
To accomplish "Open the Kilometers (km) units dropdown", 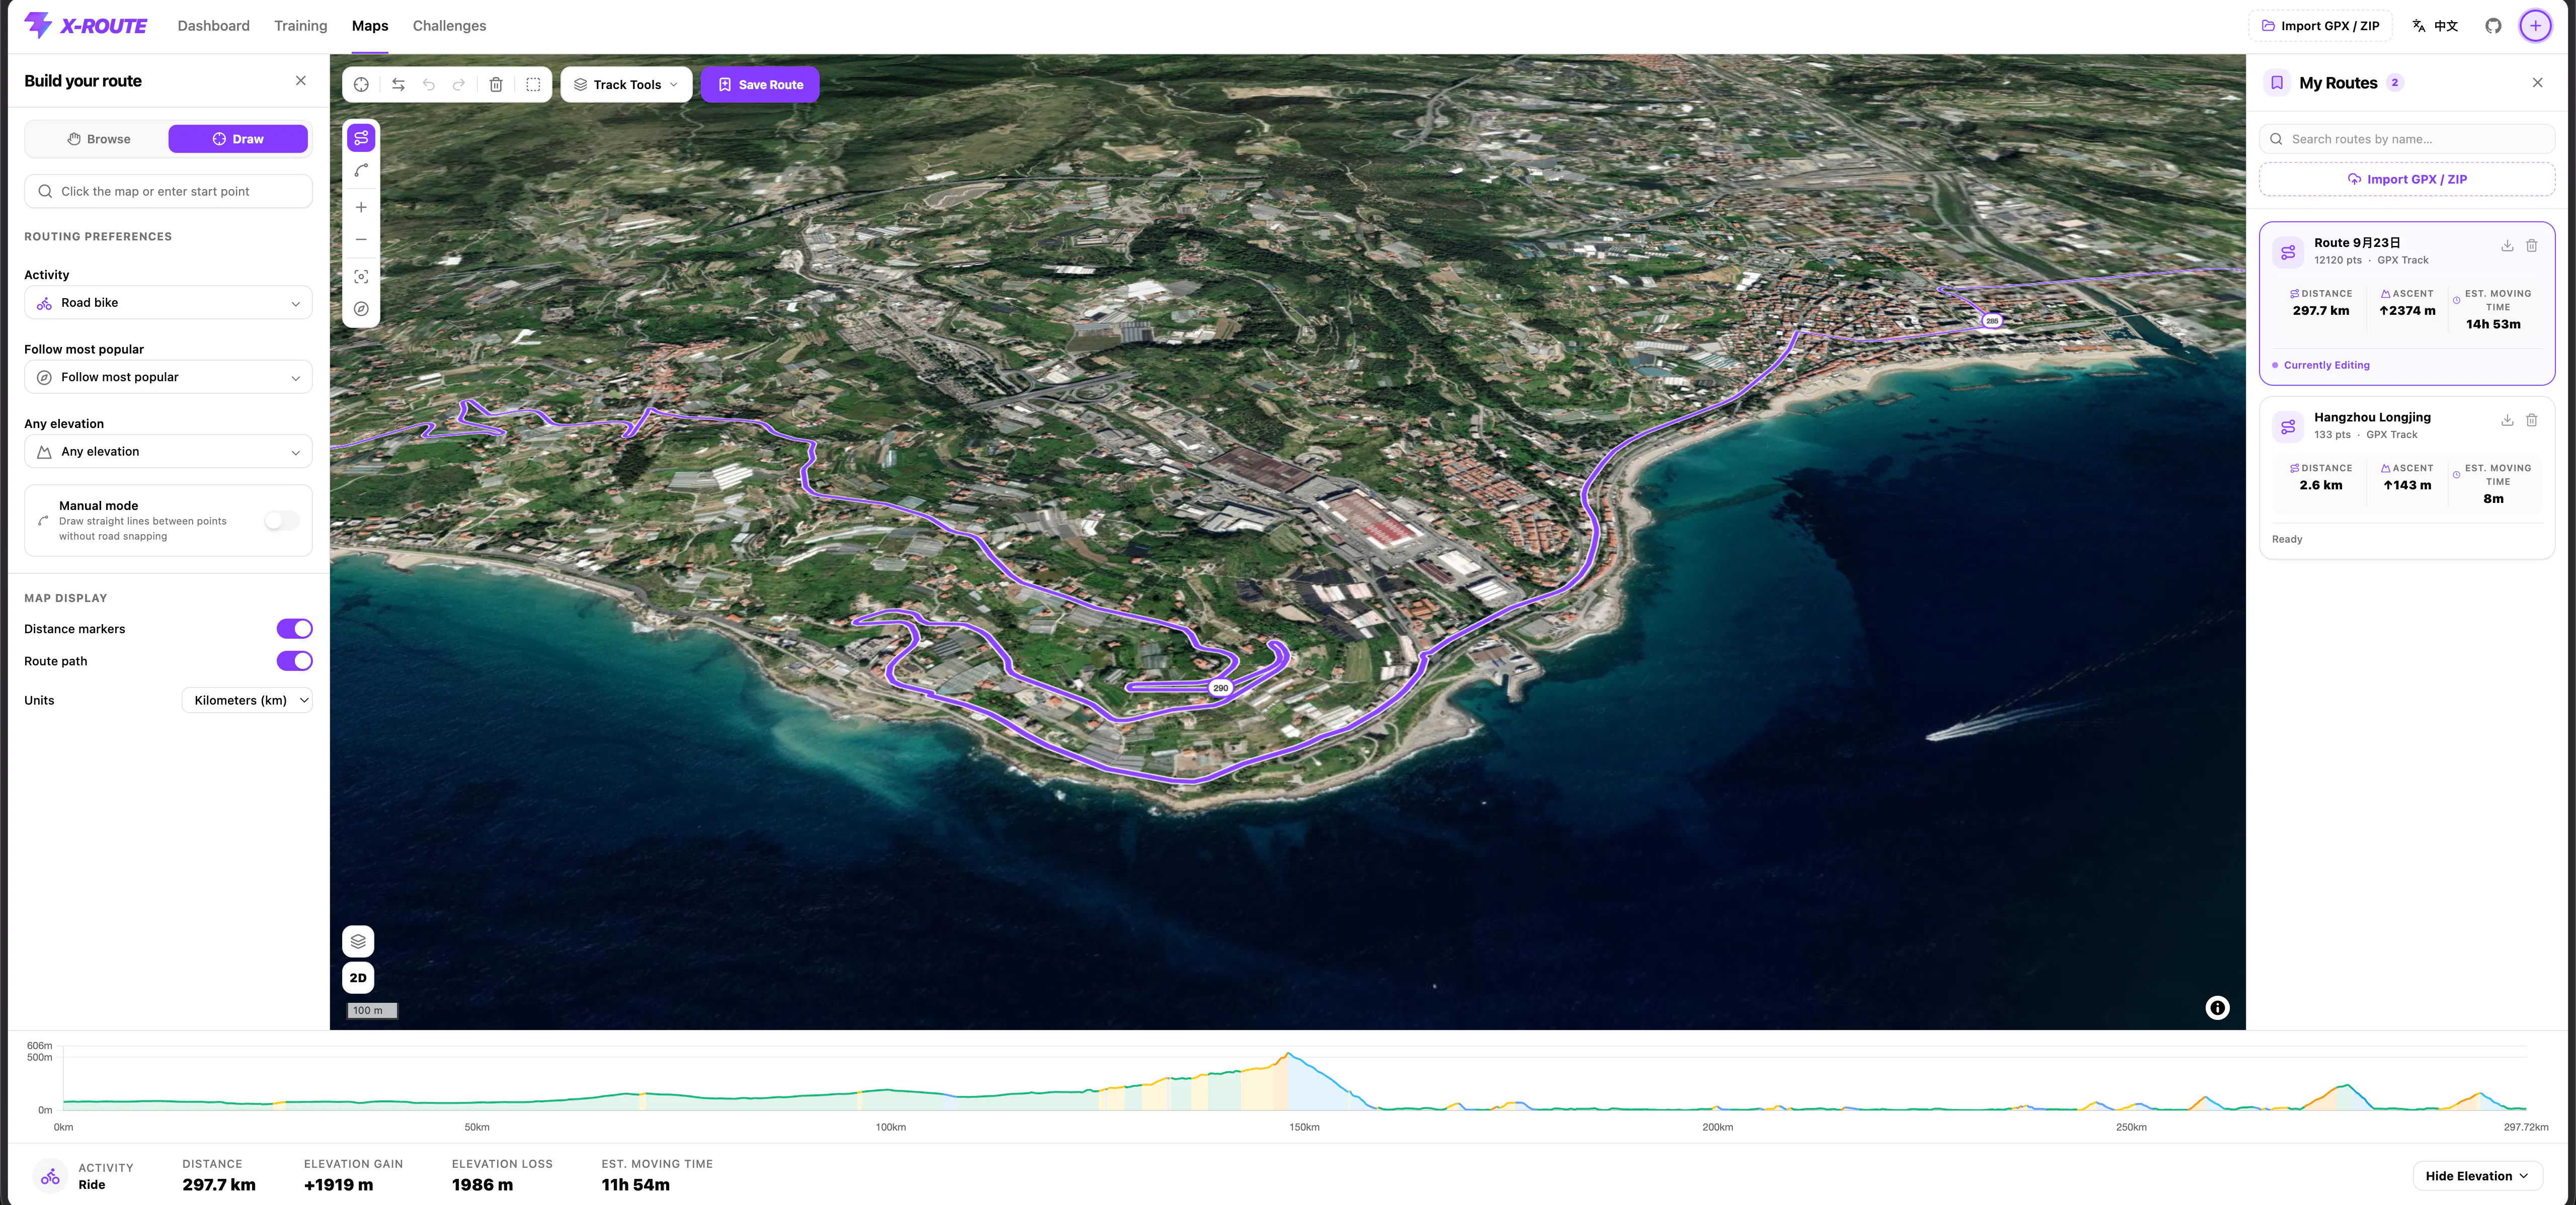I will tap(247, 700).
